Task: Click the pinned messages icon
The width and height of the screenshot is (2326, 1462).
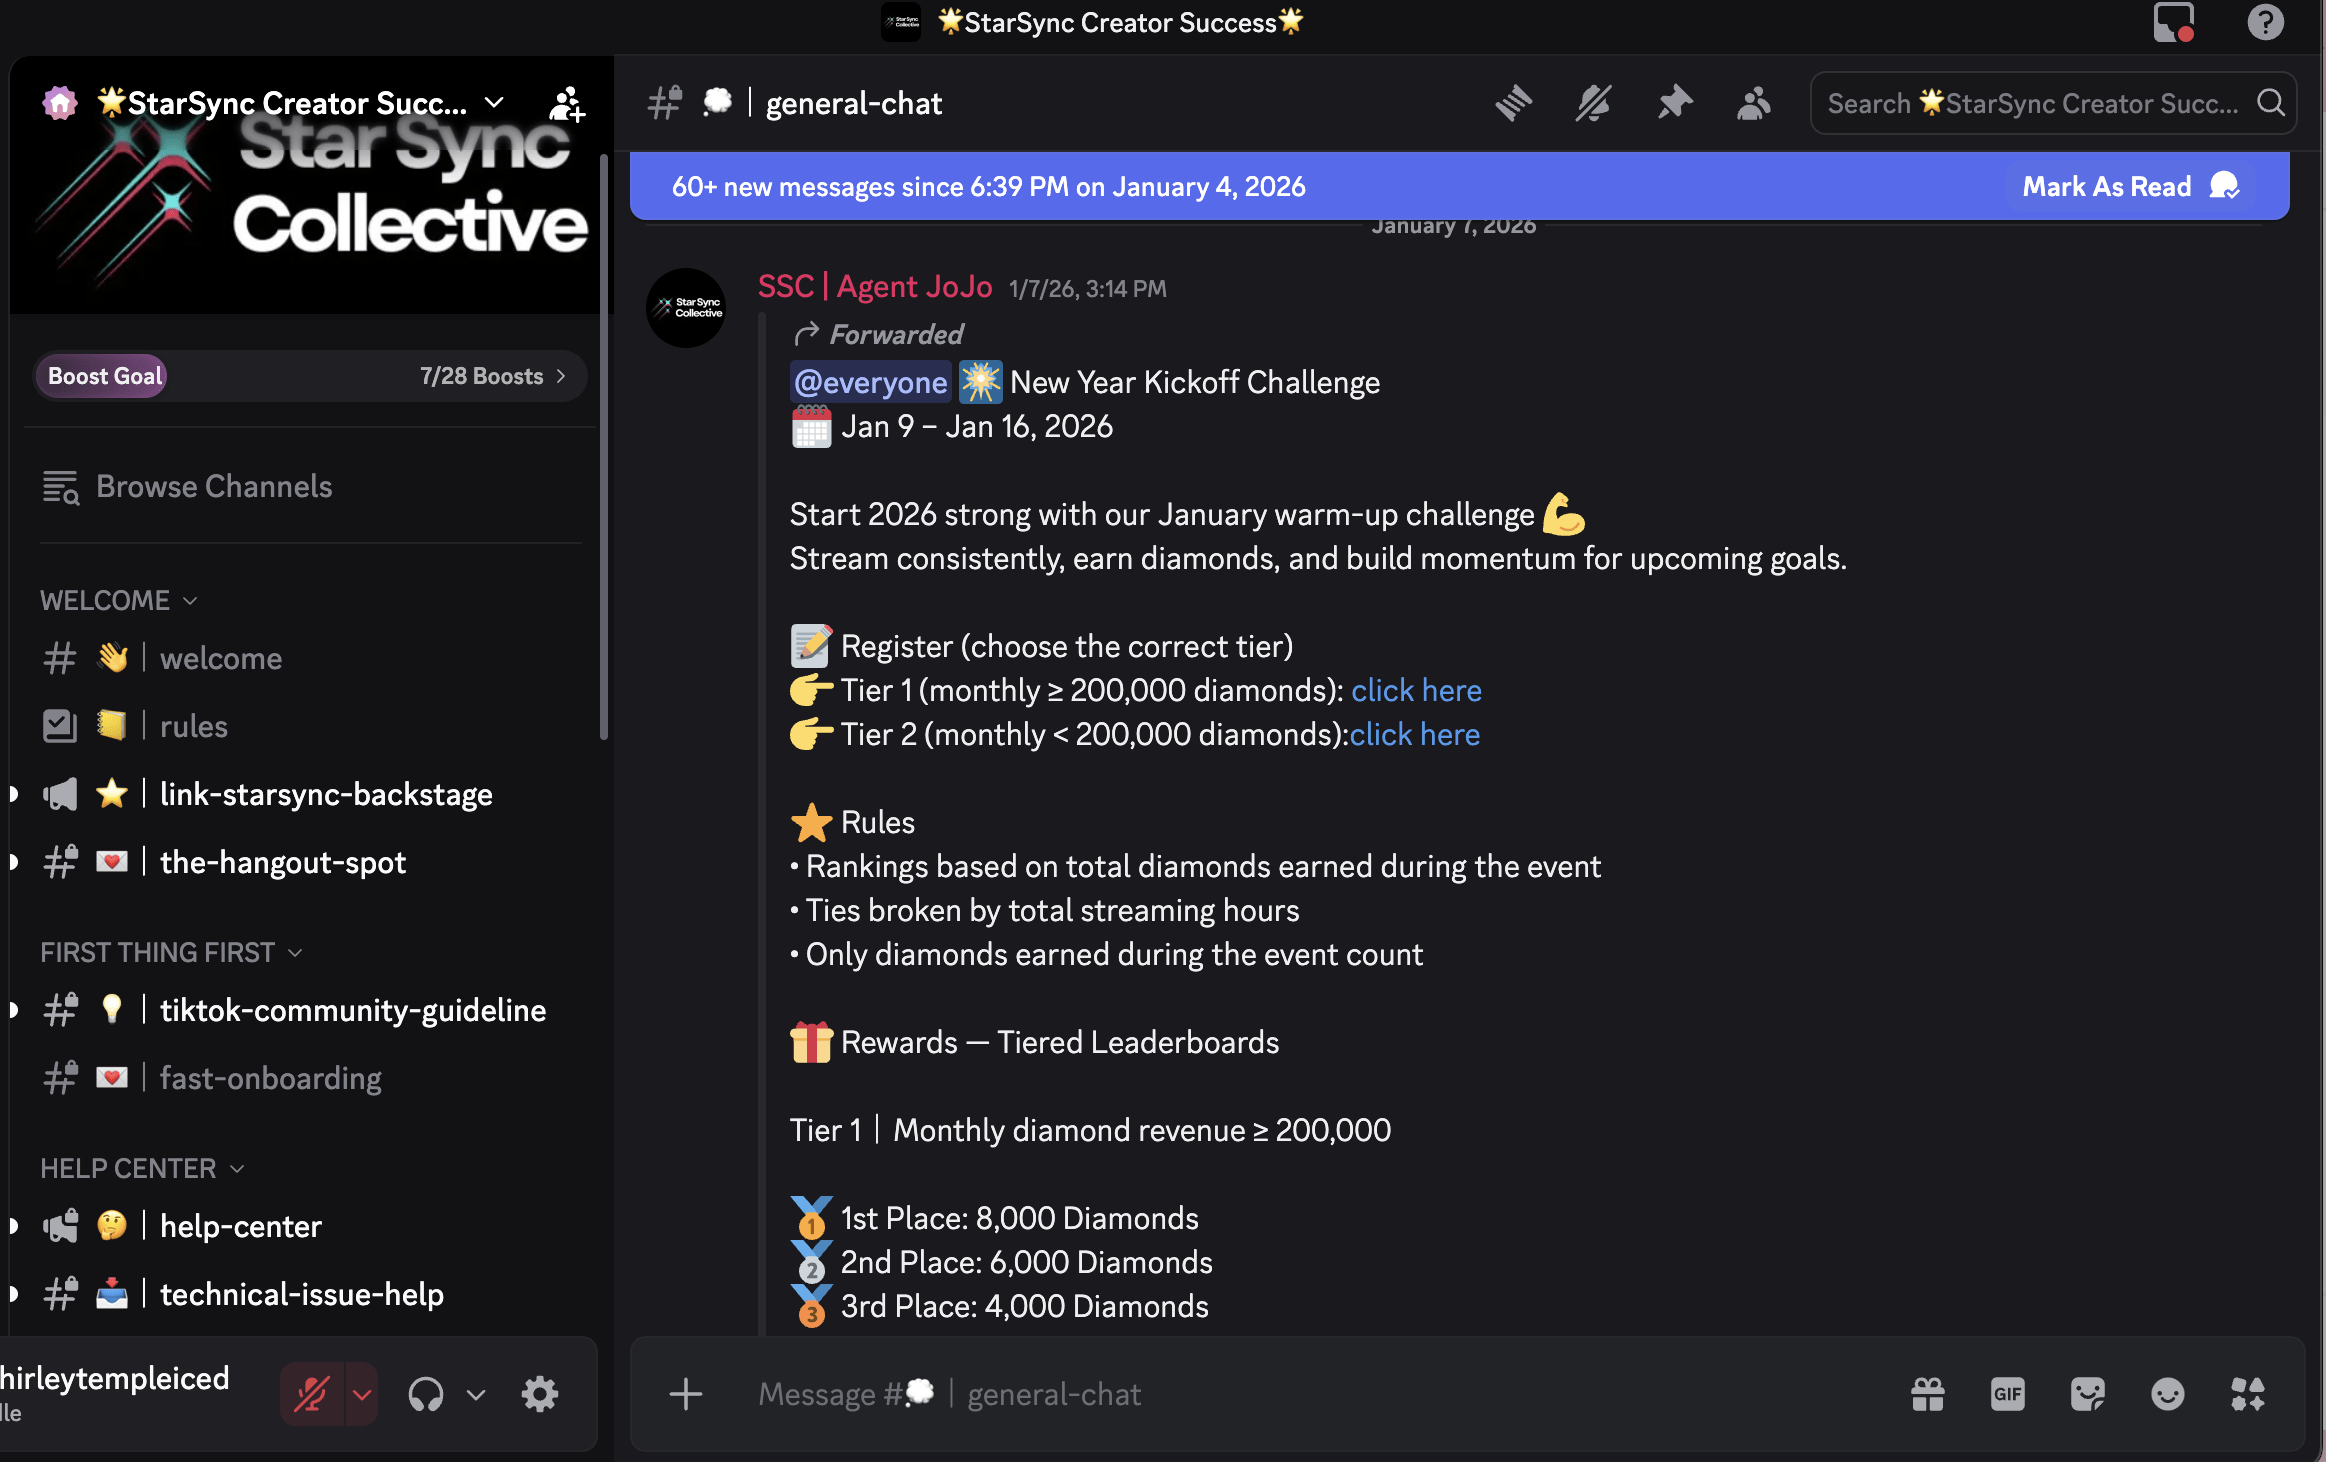Action: (1674, 103)
